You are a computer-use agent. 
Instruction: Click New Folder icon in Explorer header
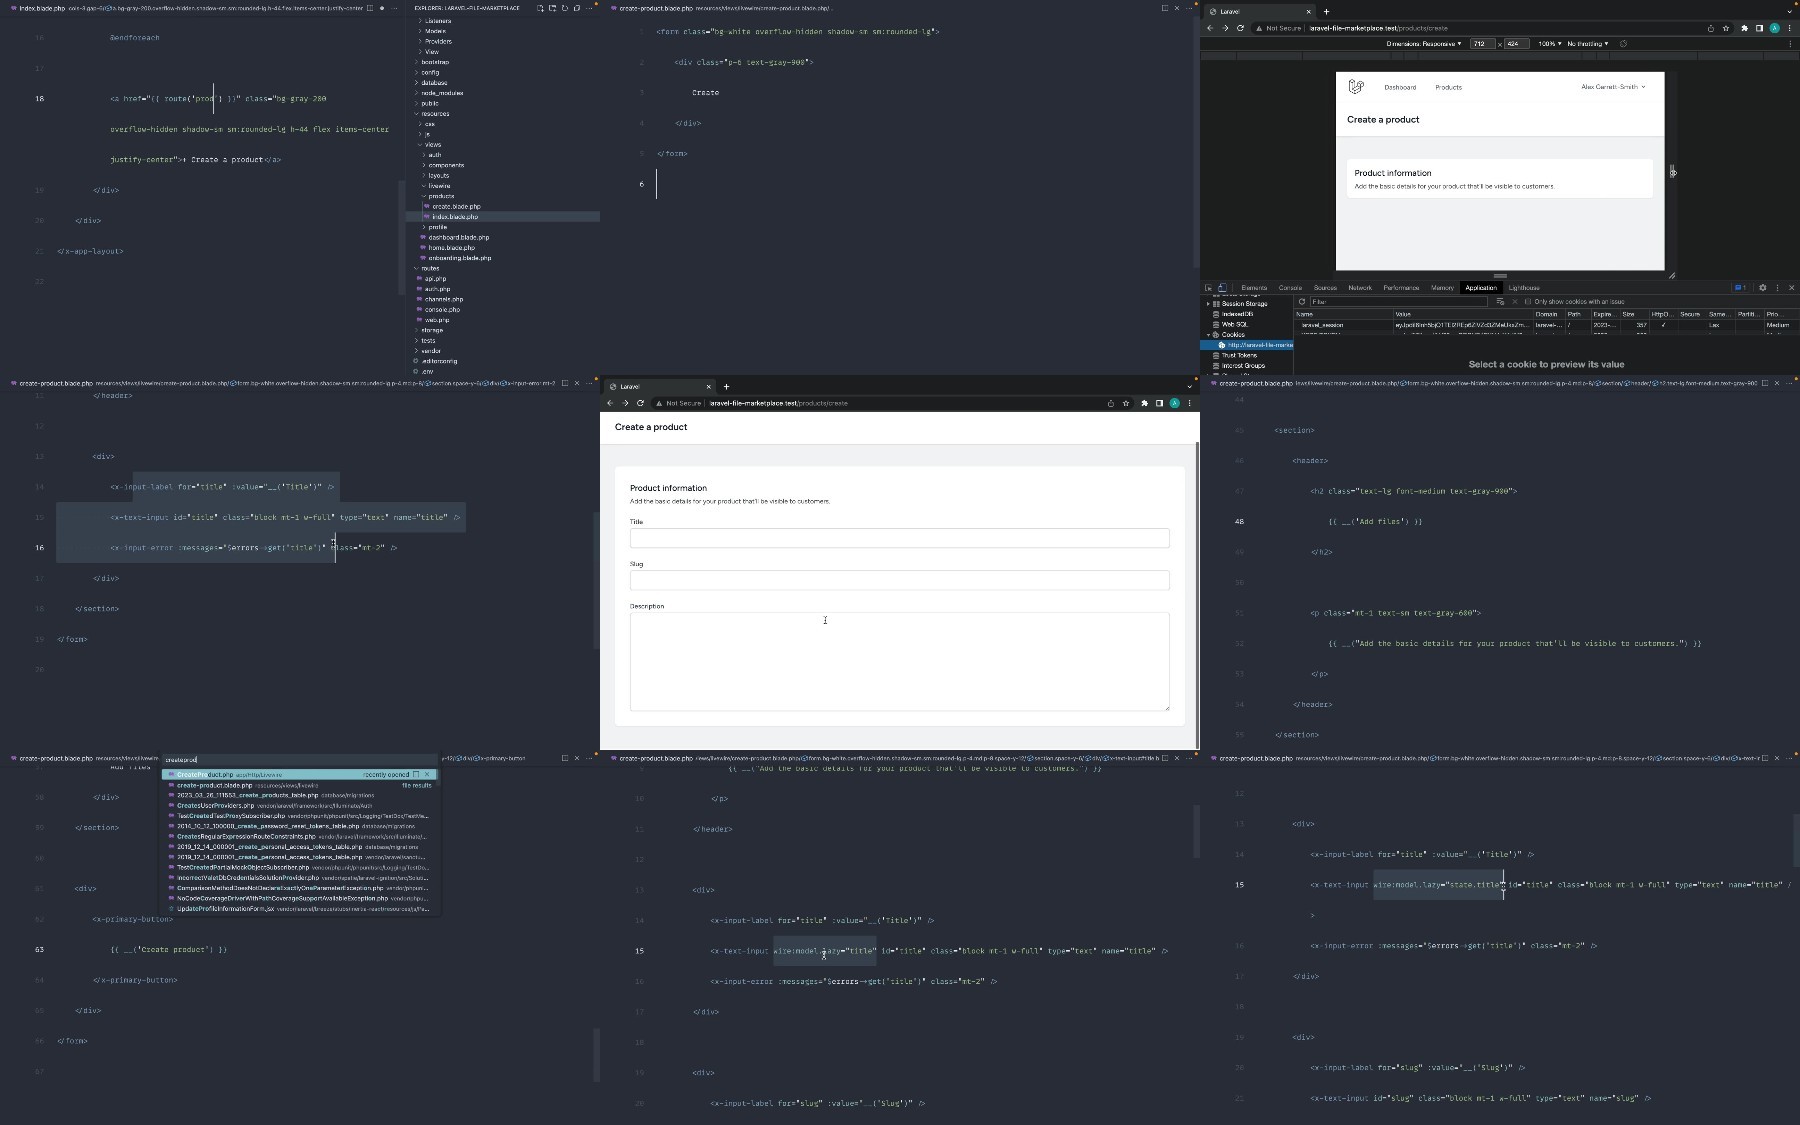click(552, 8)
